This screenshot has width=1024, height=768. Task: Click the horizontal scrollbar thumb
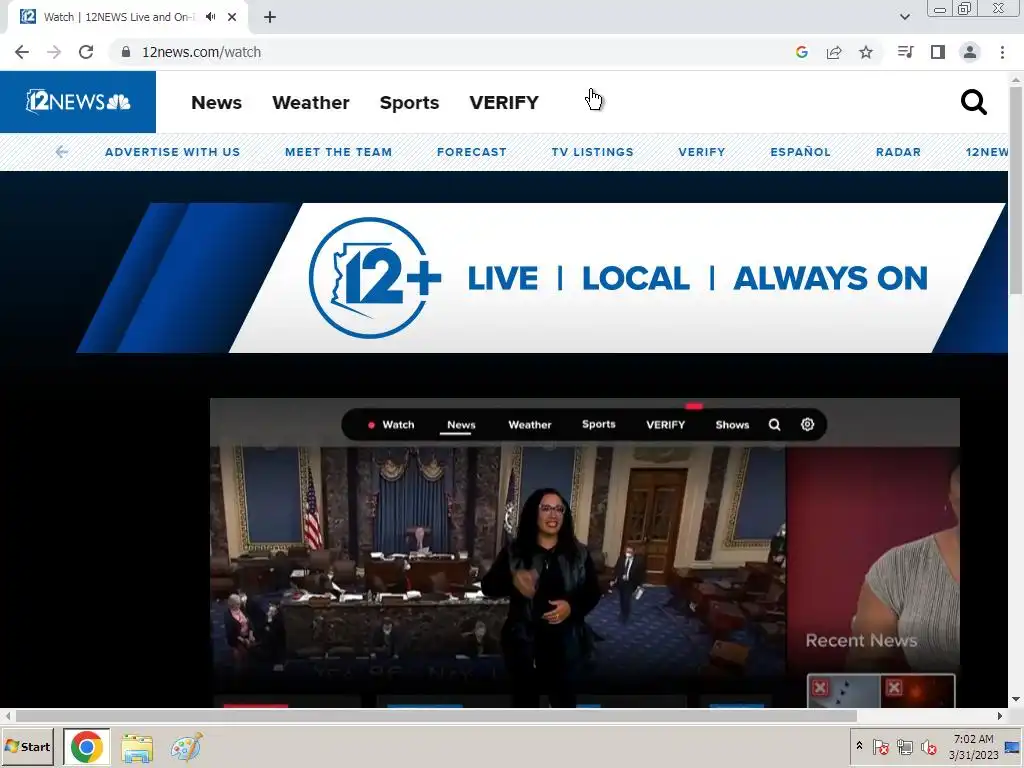click(436, 716)
